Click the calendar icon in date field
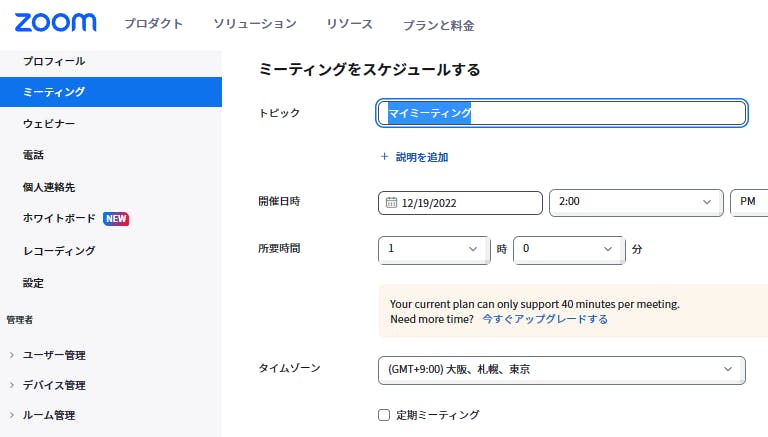 pos(391,202)
